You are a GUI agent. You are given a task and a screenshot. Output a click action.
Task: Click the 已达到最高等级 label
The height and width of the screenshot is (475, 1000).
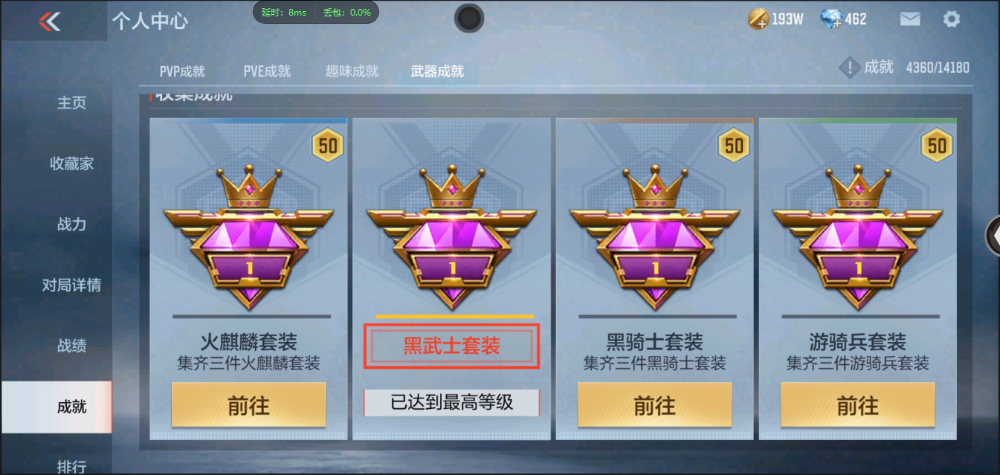click(x=452, y=403)
